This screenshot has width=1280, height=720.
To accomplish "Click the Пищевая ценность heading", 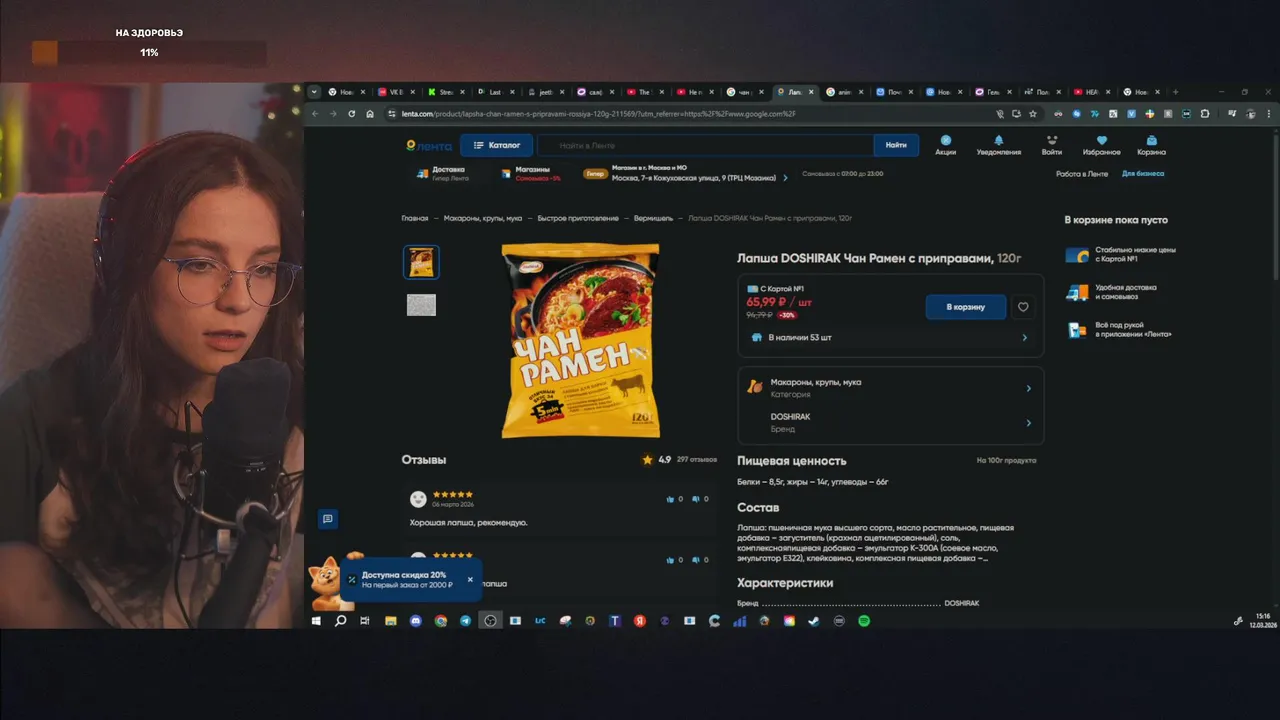I will coord(792,461).
